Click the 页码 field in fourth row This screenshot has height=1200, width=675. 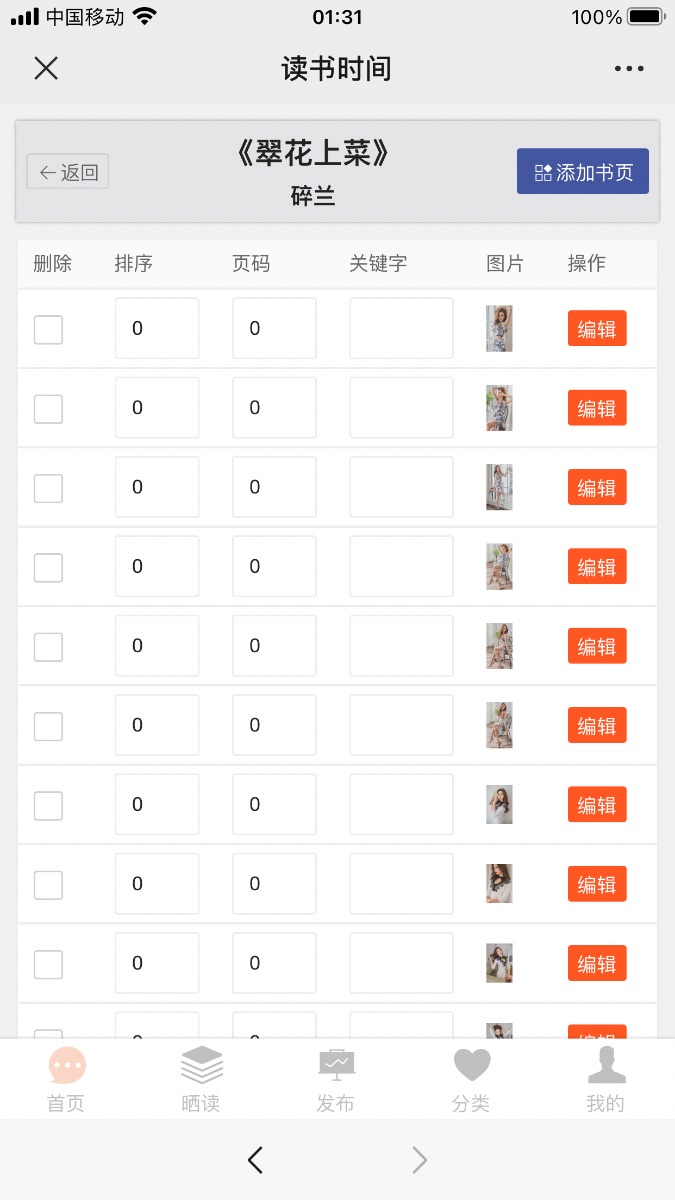click(x=274, y=566)
